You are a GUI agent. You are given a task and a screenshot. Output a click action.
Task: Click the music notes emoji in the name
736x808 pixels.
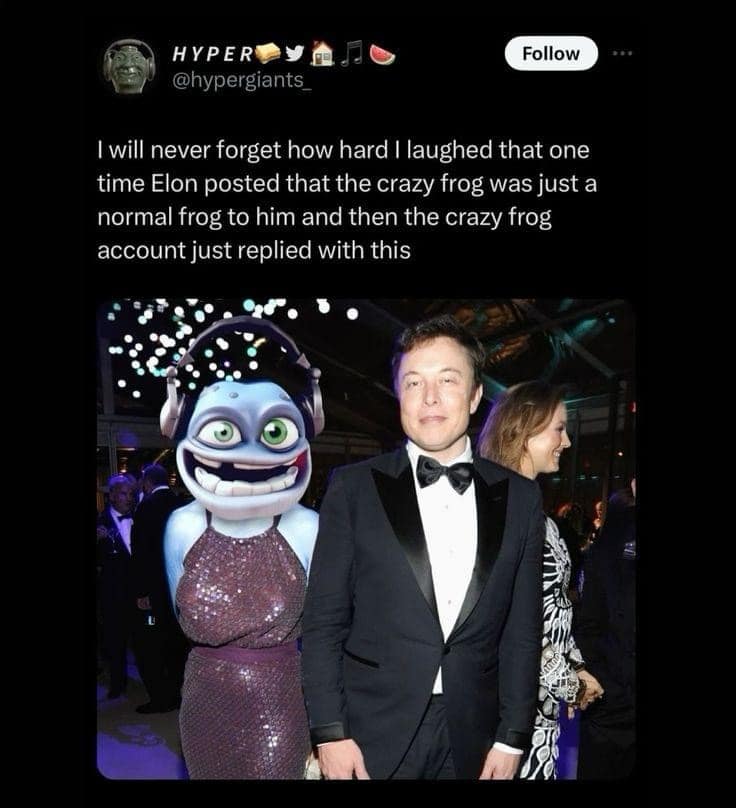[353, 53]
